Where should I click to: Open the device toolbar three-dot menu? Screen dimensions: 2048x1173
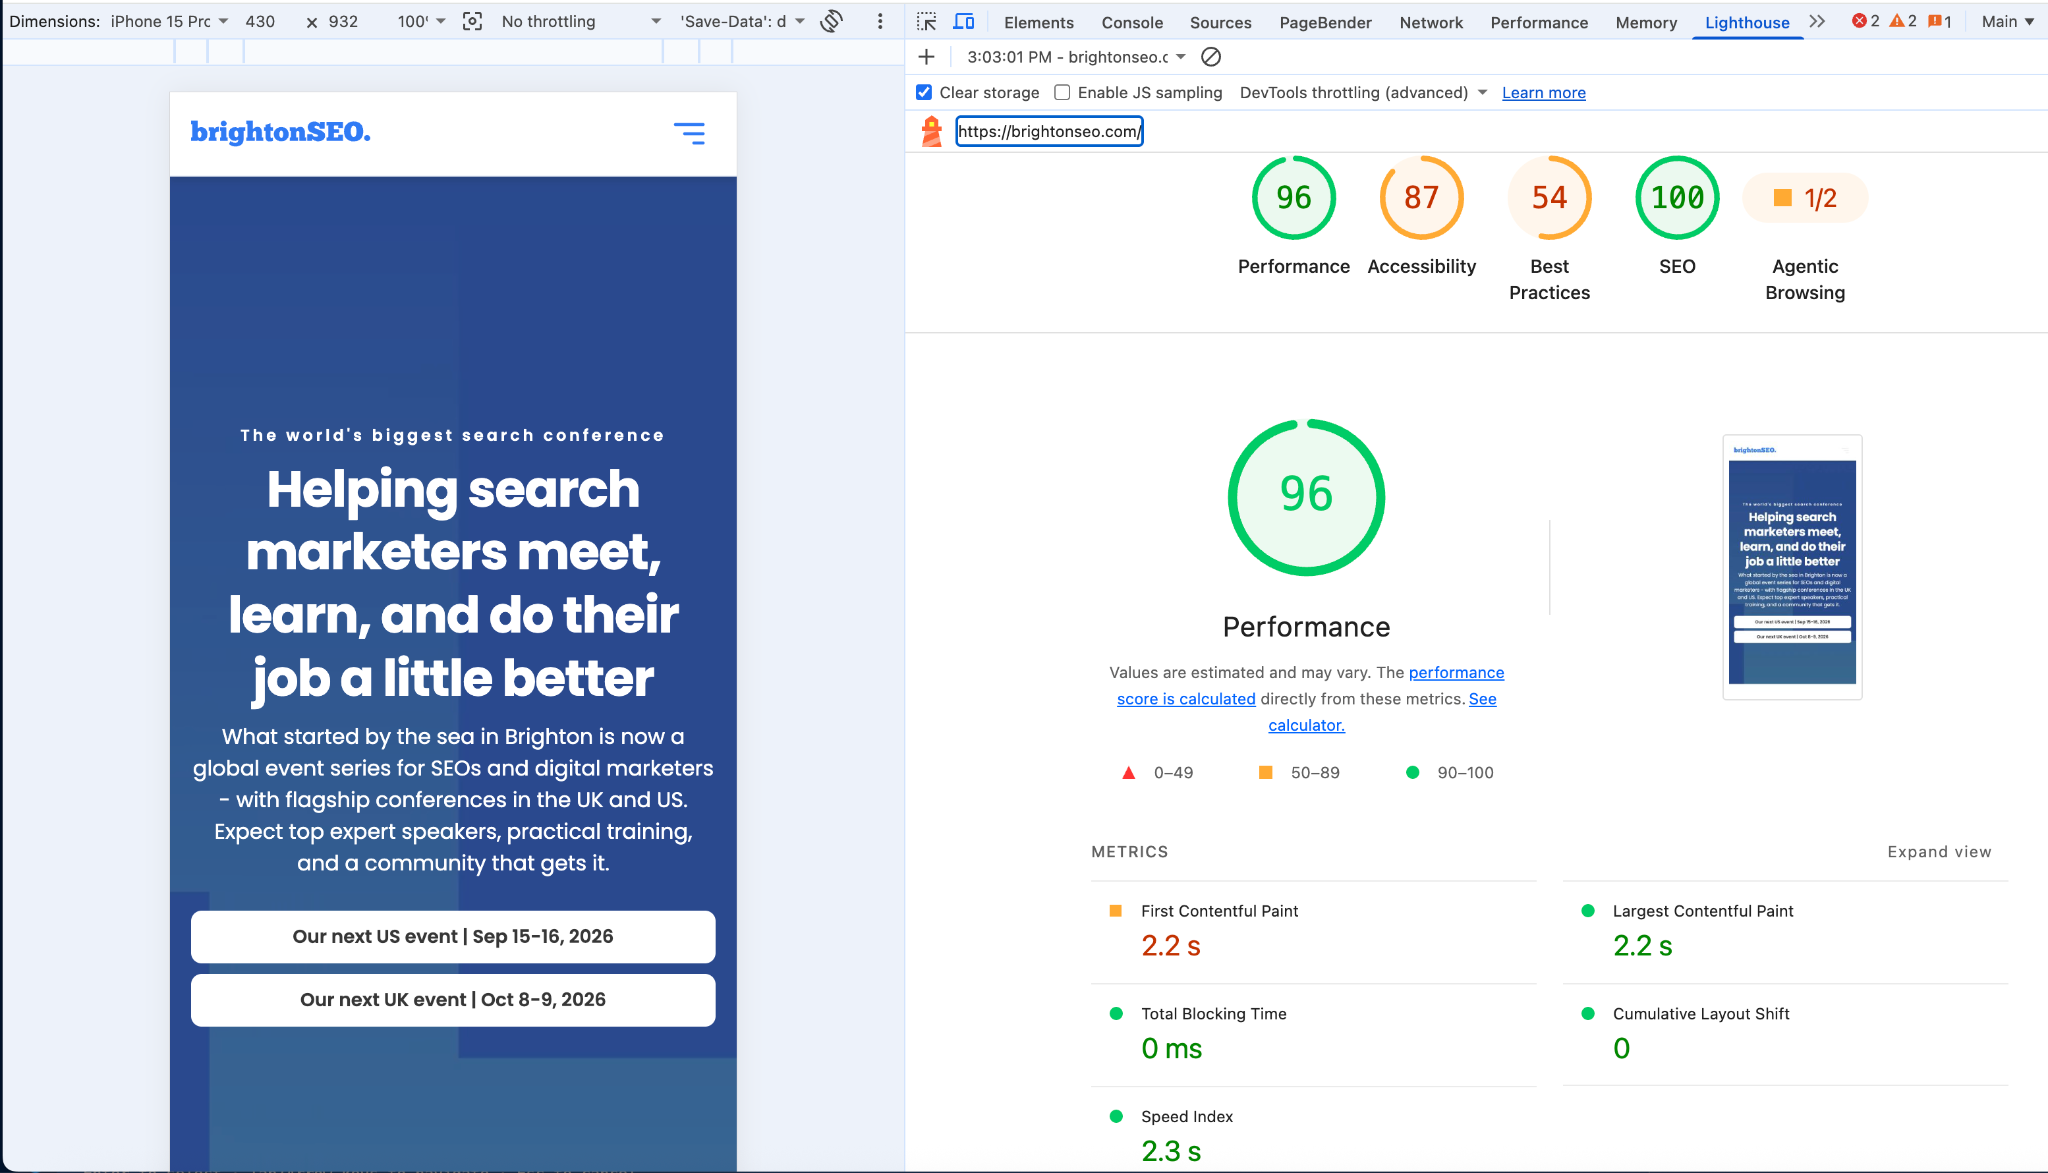point(880,21)
